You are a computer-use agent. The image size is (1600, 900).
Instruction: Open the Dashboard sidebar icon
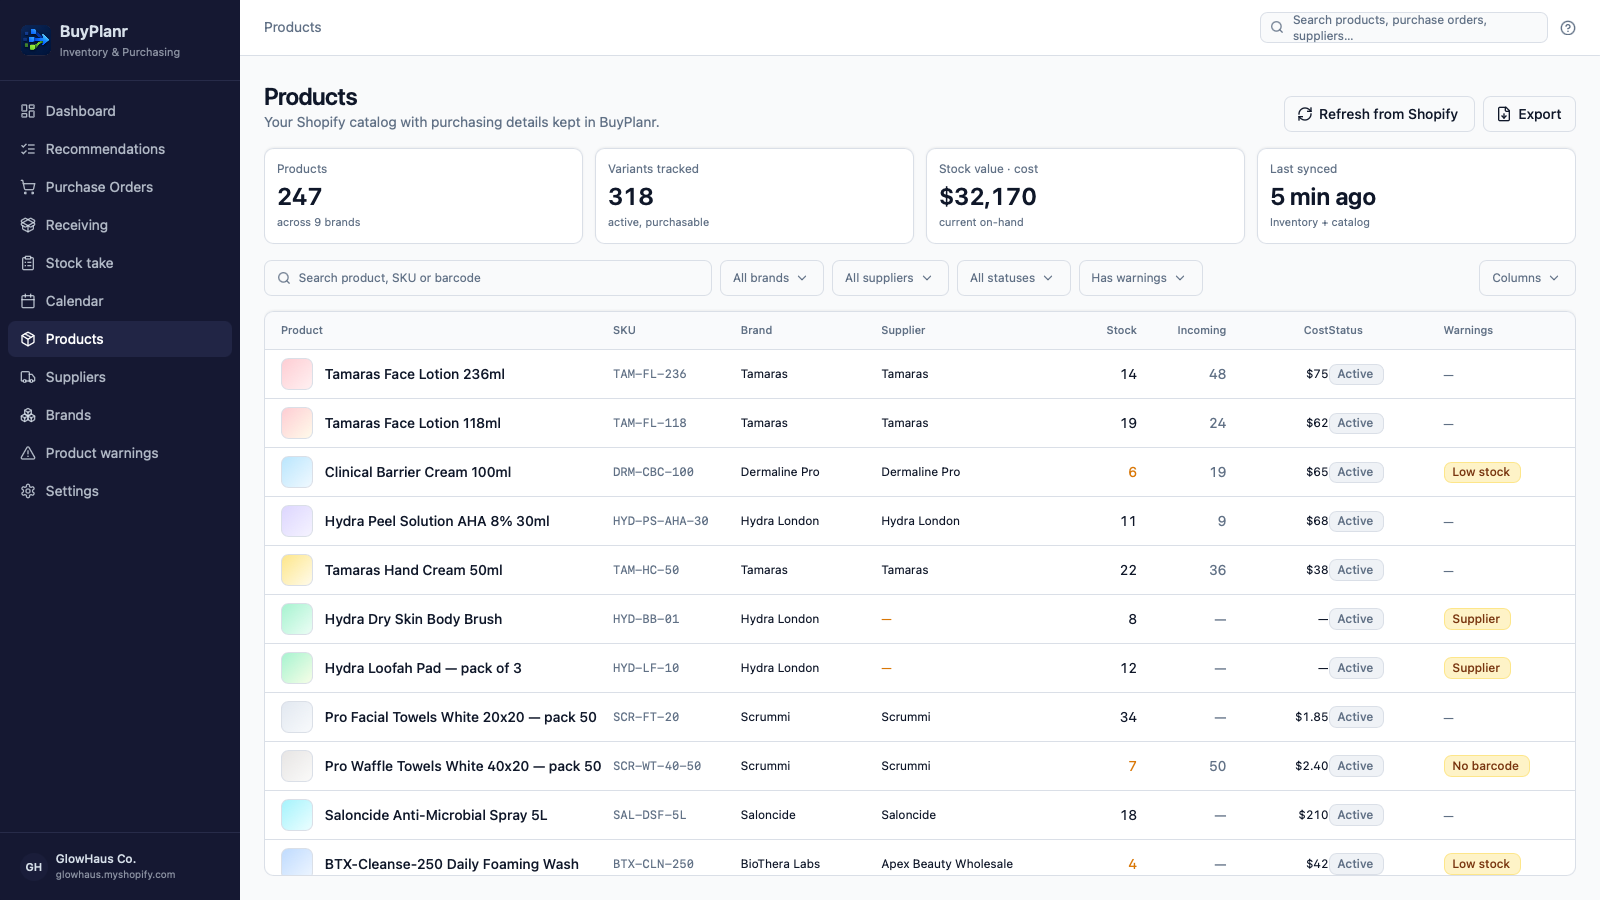point(28,111)
